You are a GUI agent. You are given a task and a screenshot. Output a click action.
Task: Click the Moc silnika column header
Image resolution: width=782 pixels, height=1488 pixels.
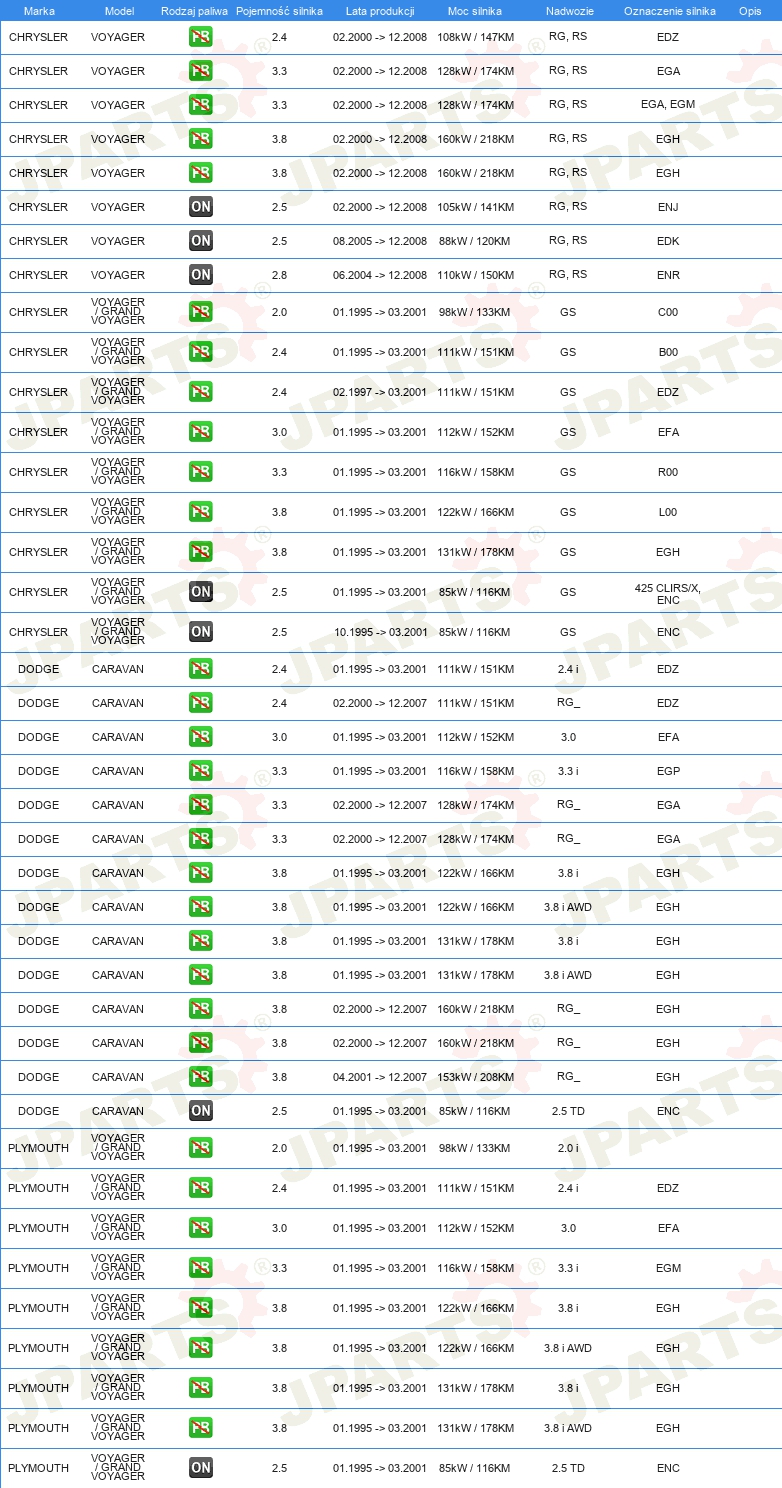pos(476,11)
